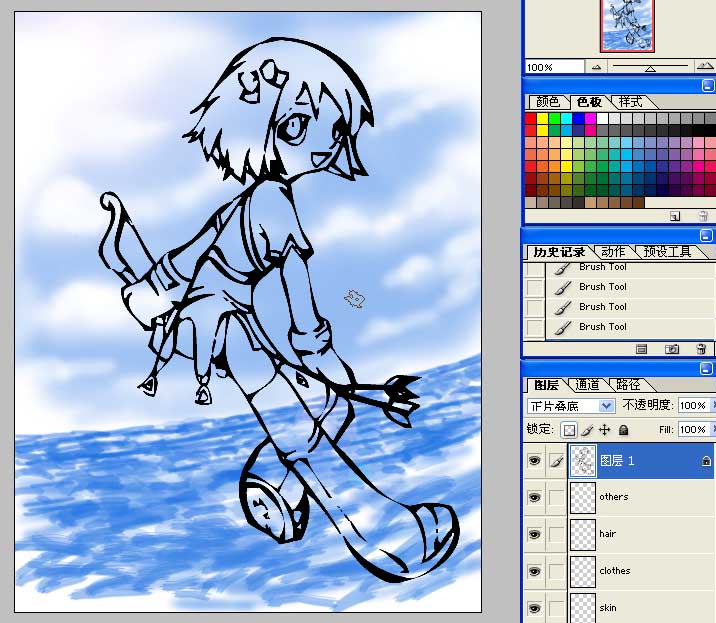This screenshot has height=623, width=716.
Task: Open the 路径 tab
Action: click(628, 385)
